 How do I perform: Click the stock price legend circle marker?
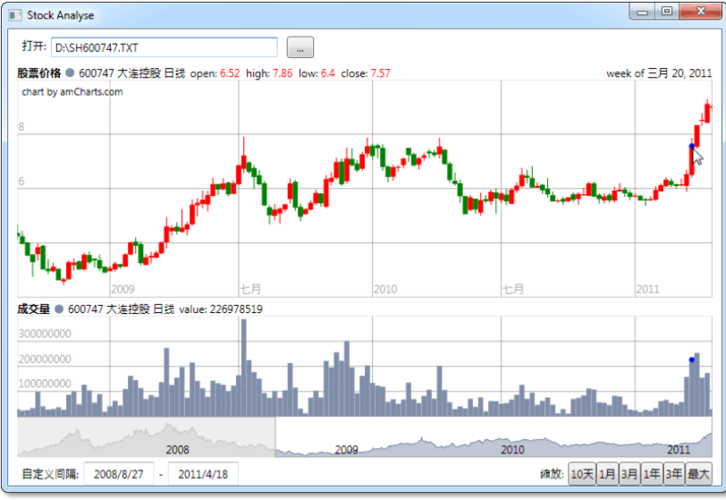(x=70, y=73)
